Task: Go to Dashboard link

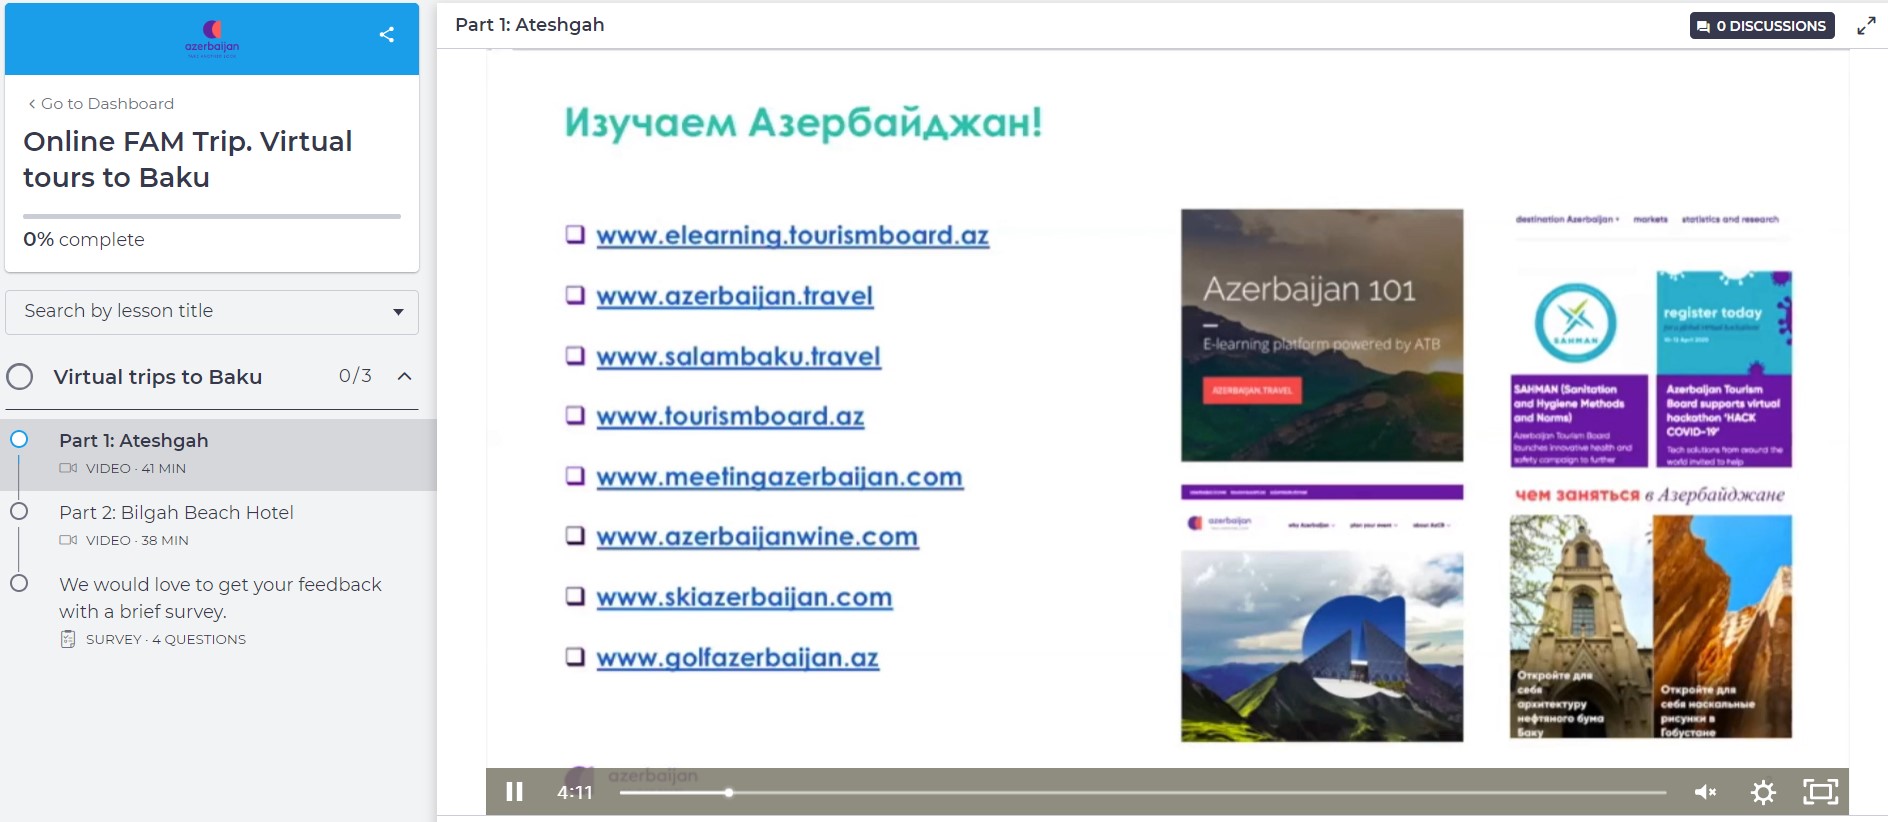Action: click(x=101, y=103)
